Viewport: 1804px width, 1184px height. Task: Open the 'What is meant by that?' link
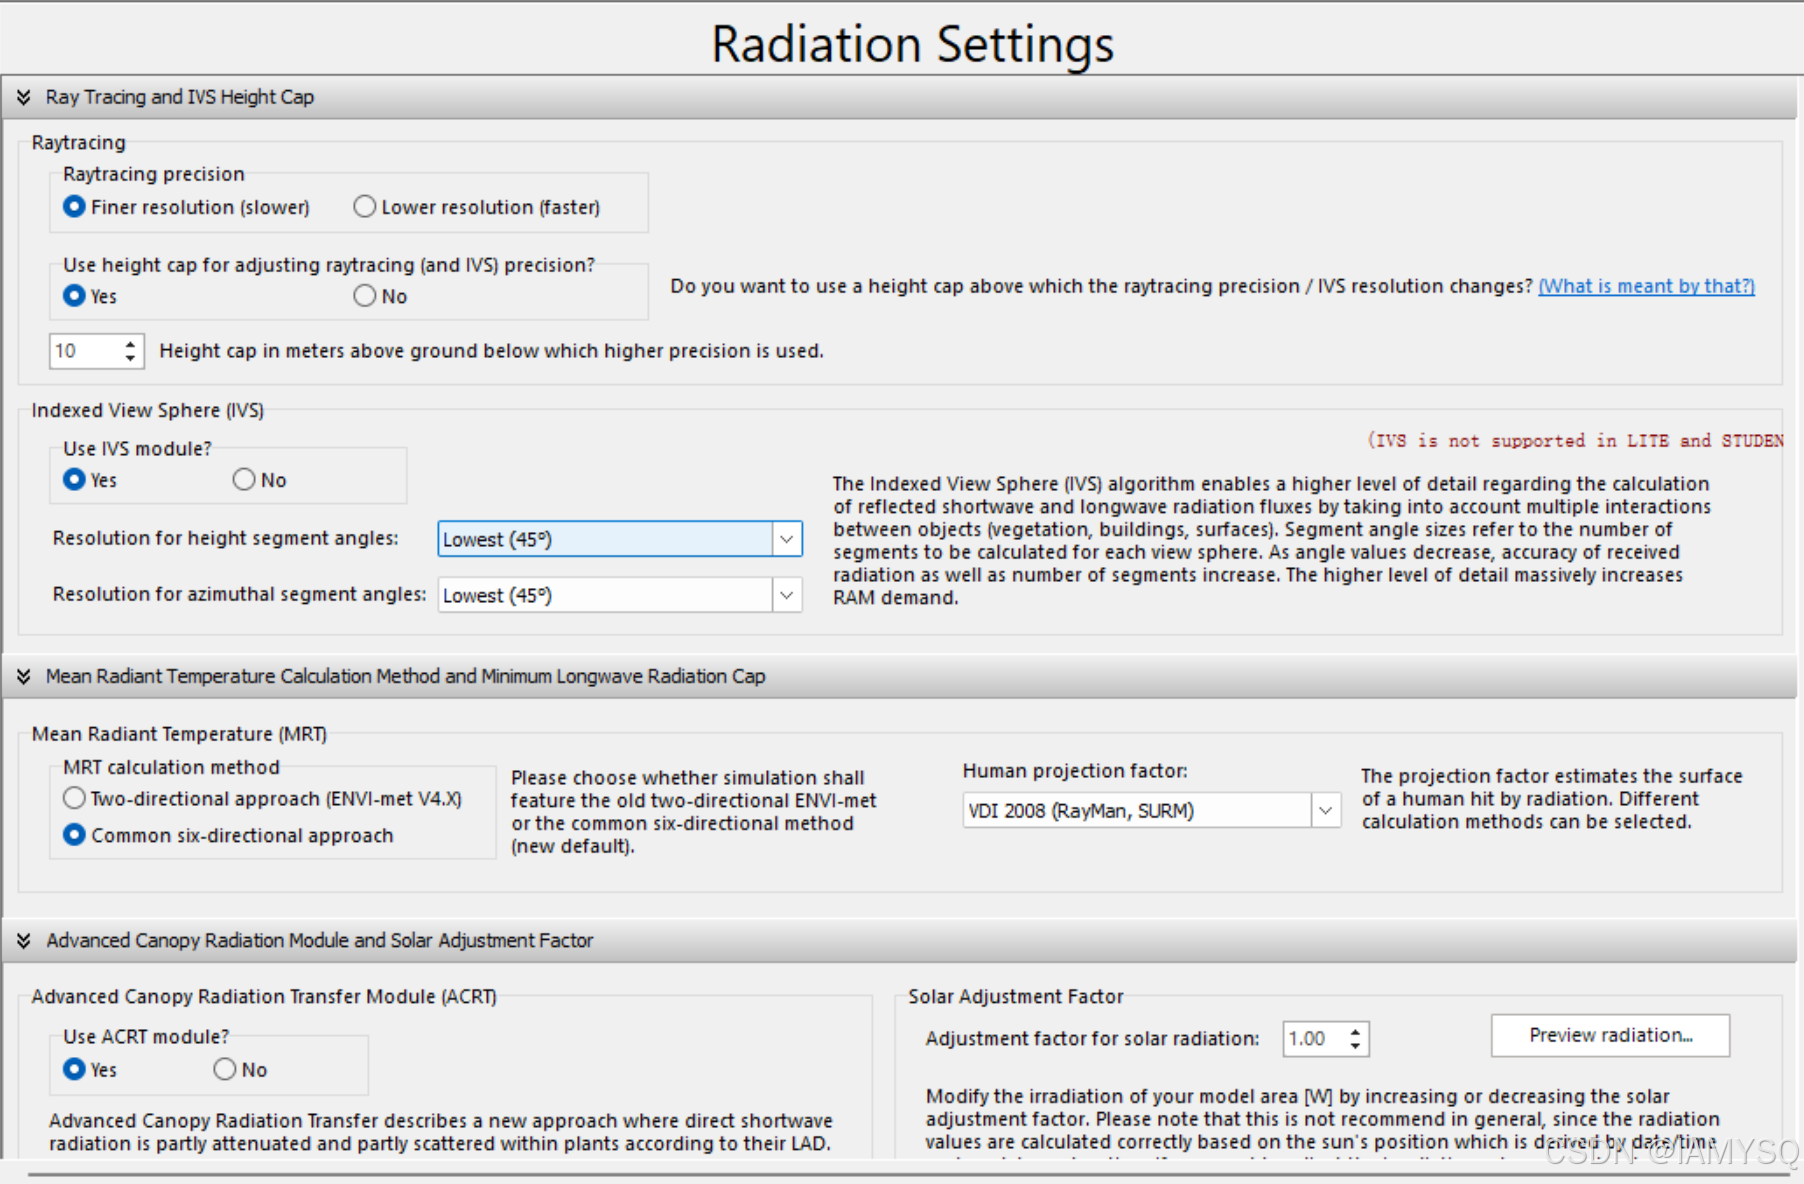(x=1646, y=286)
